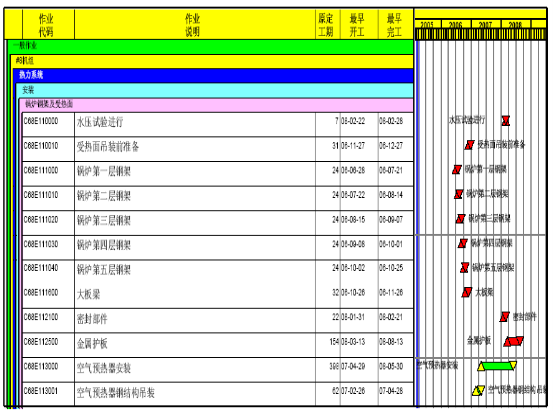Collapse the green 一般作业 group band
The image size is (553, 411).
tap(211, 47)
